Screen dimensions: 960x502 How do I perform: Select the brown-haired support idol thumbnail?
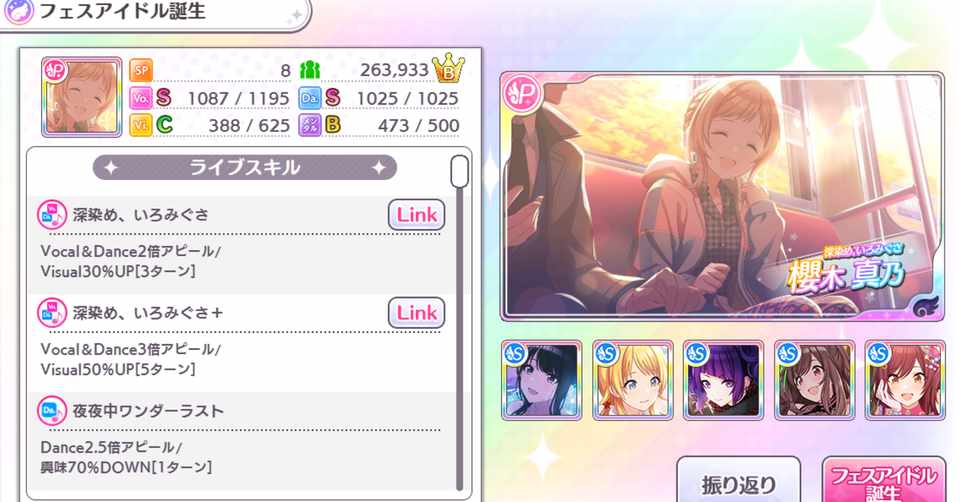tap(815, 380)
